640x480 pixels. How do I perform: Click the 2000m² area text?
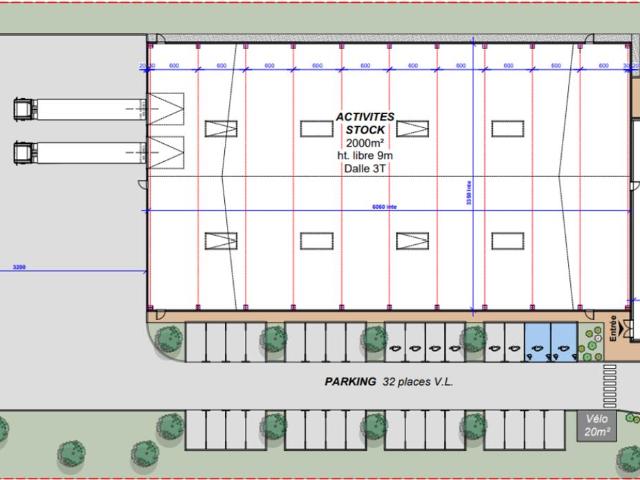pyautogui.click(x=365, y=143)
